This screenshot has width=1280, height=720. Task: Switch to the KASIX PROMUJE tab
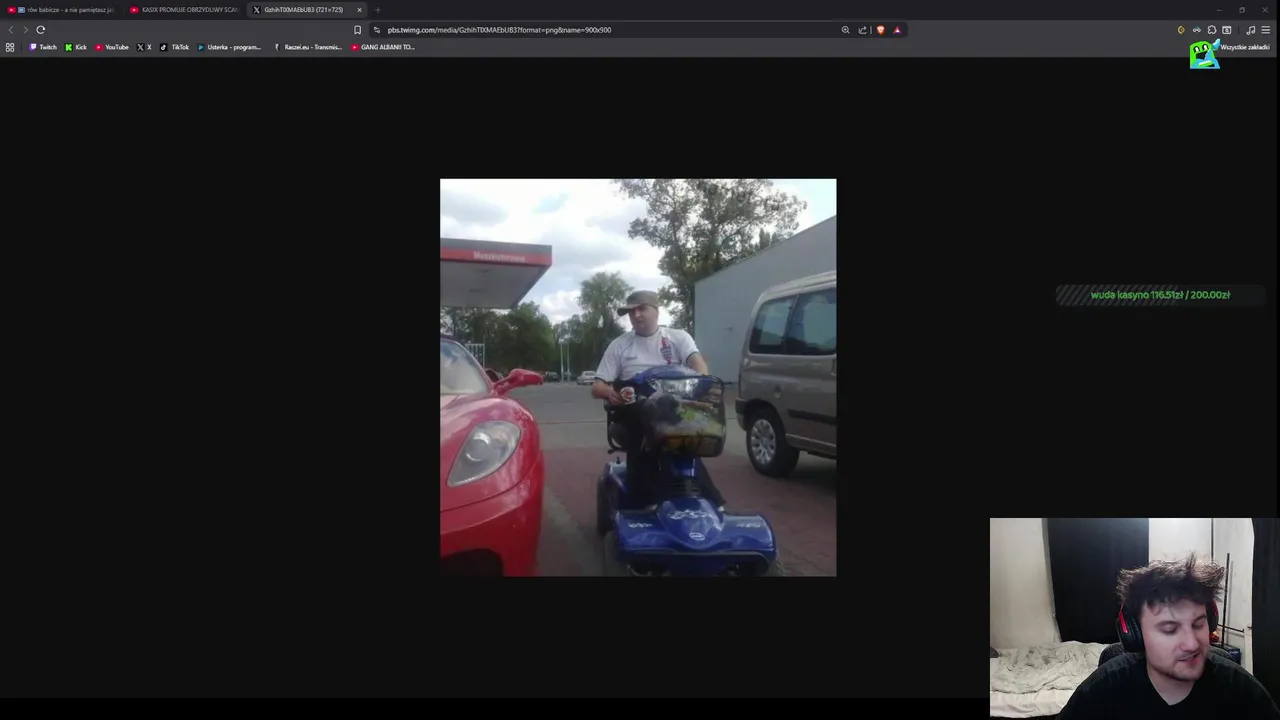tap(185, 10)
